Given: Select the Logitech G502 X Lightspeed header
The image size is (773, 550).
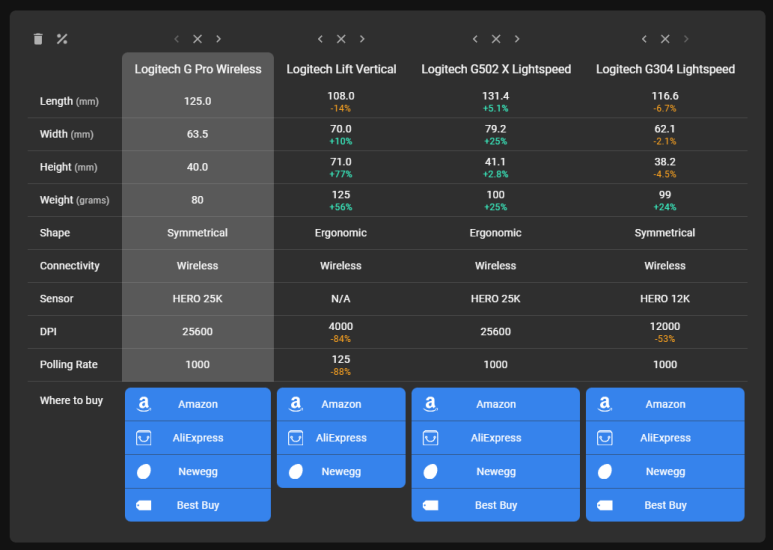Looking at the screenshot, I should 496,69.
